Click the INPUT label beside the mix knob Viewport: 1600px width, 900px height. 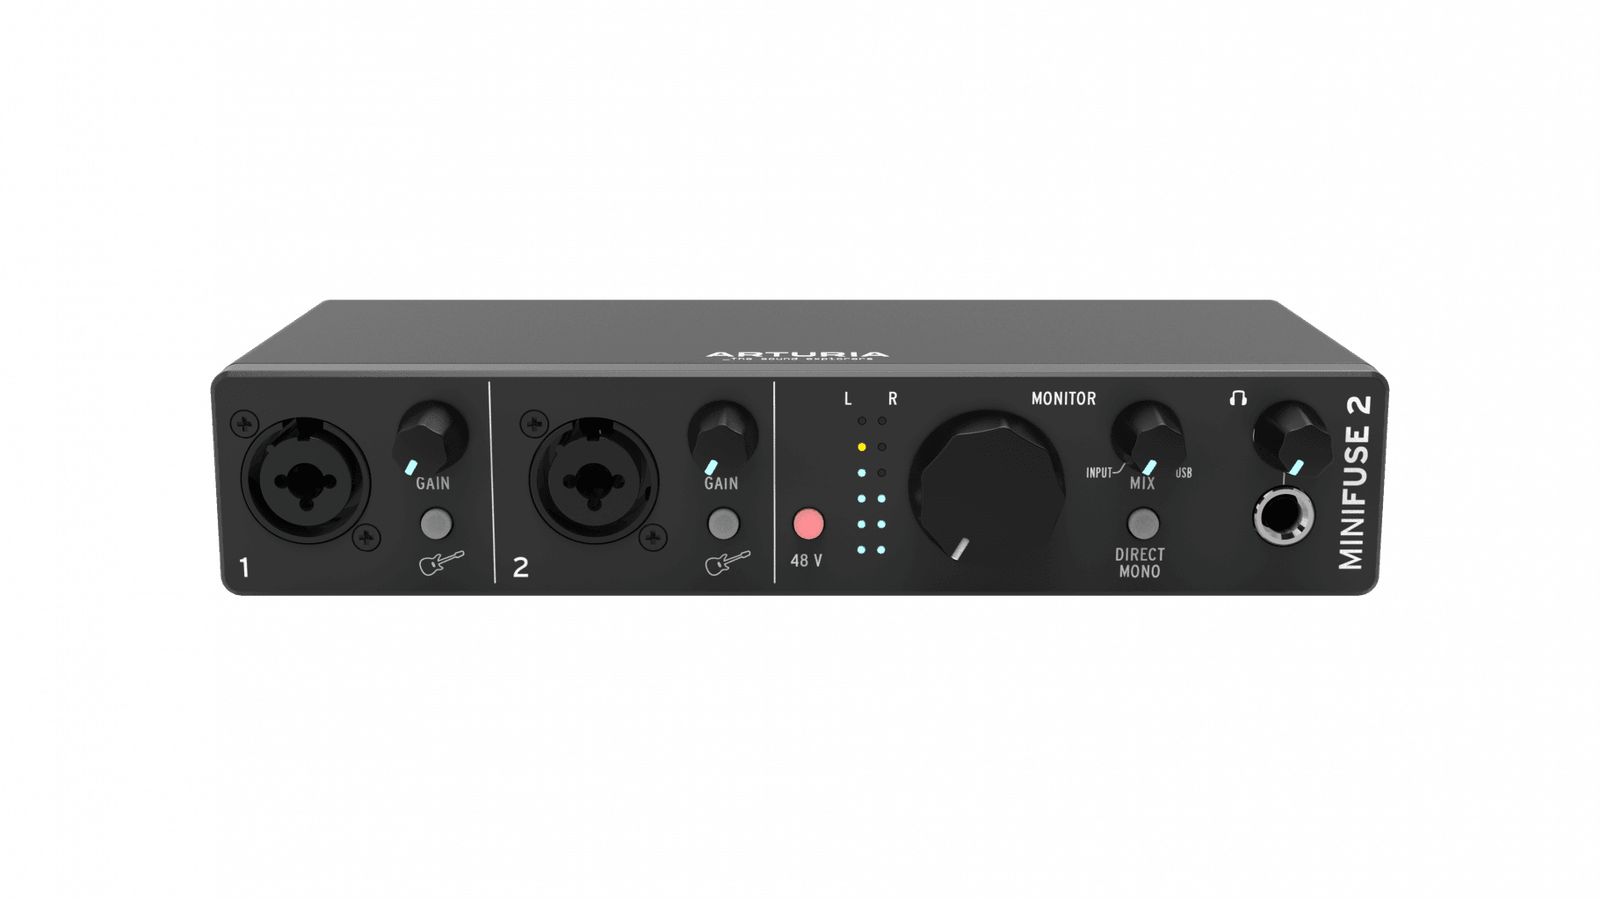[x=1099, y=473]
